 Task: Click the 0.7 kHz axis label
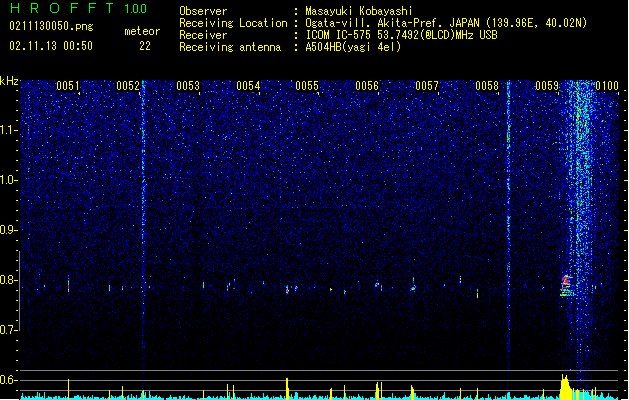8,330
